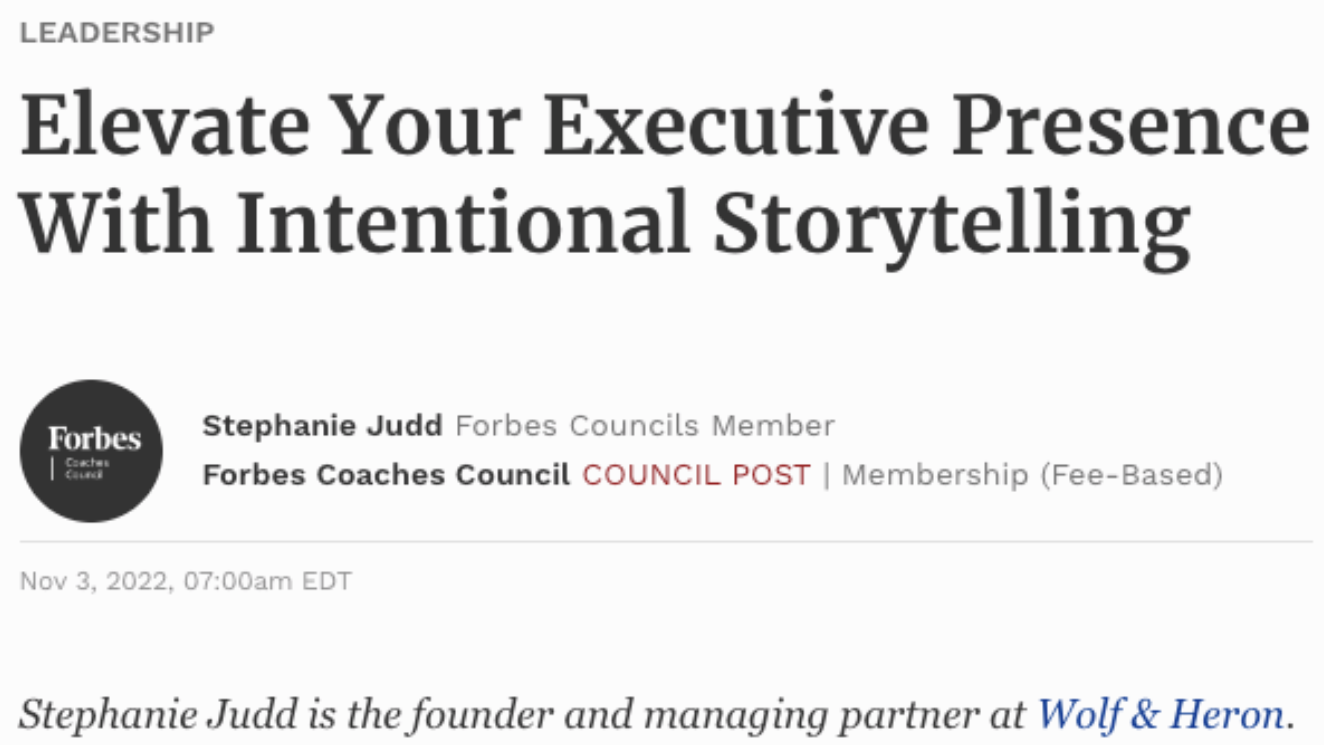1324x745 pixels.
Task: Click the word Intentional in the headline
Action: (x=463, y=222)
